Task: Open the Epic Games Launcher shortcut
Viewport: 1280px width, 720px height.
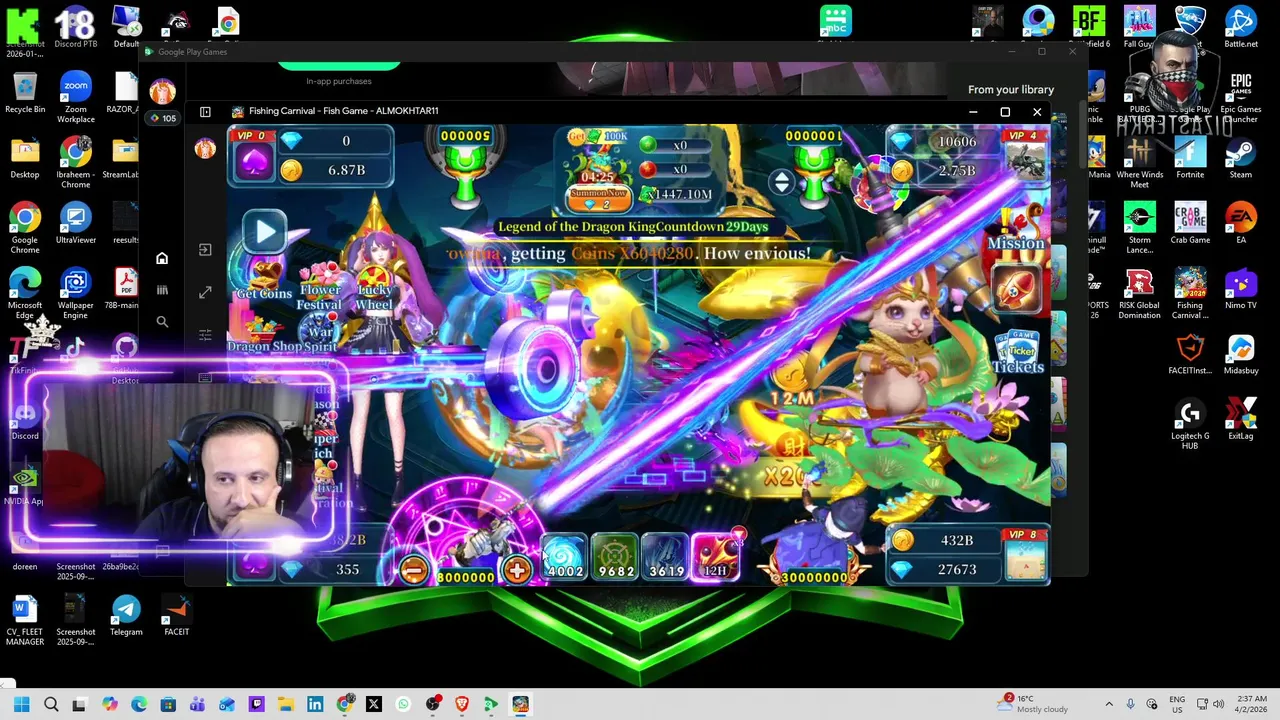Action: pyautogui.click(x=1240, y=97)
